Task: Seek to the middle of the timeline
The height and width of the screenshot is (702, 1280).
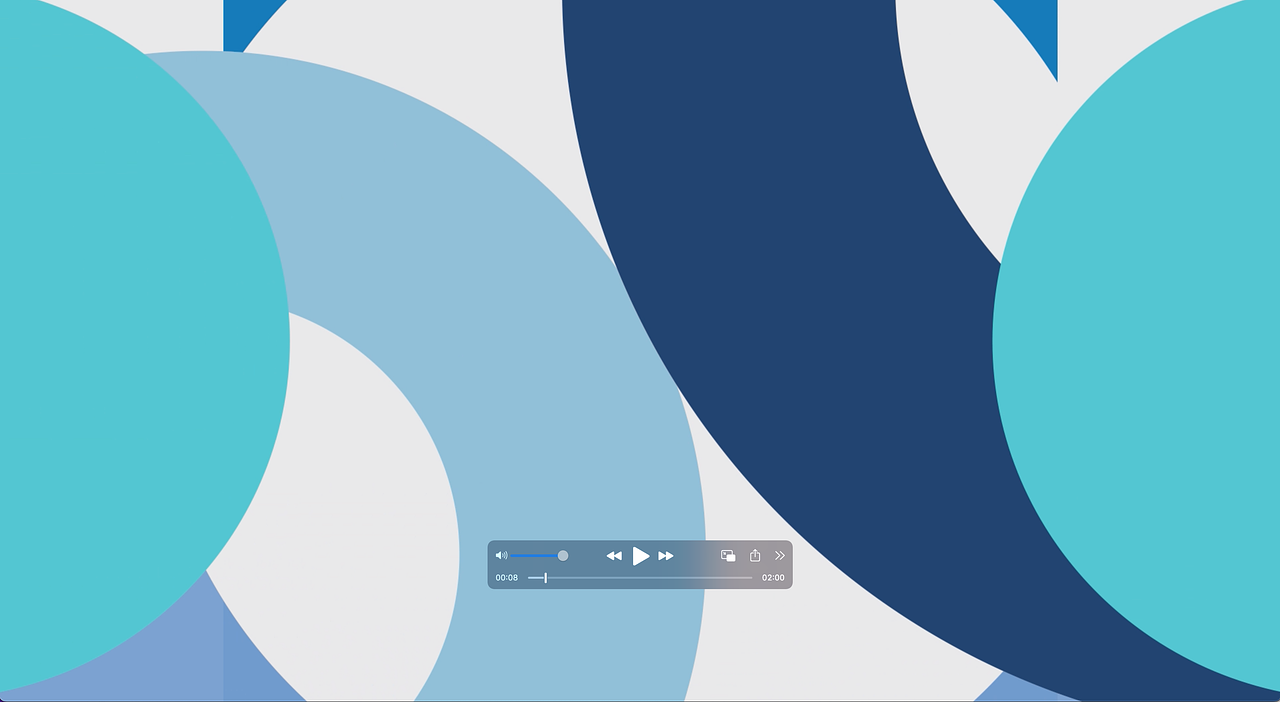Action: (x=640, y=578)
